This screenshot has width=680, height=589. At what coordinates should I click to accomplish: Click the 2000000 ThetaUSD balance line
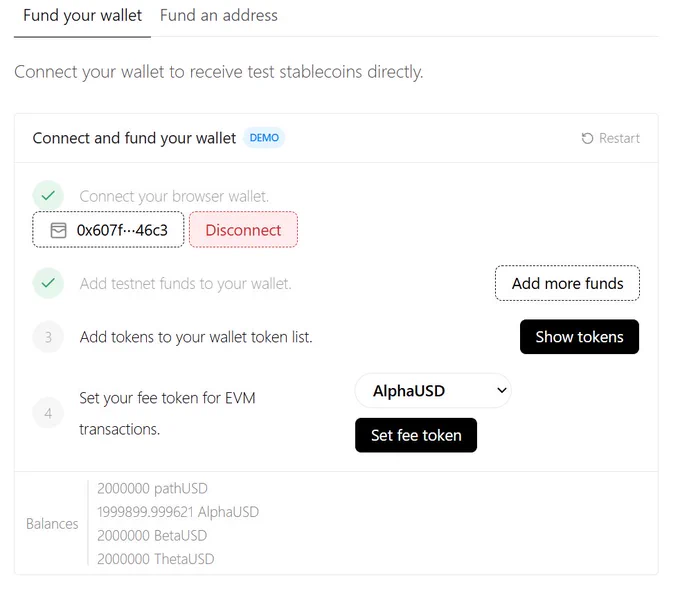tap(156, 559)
